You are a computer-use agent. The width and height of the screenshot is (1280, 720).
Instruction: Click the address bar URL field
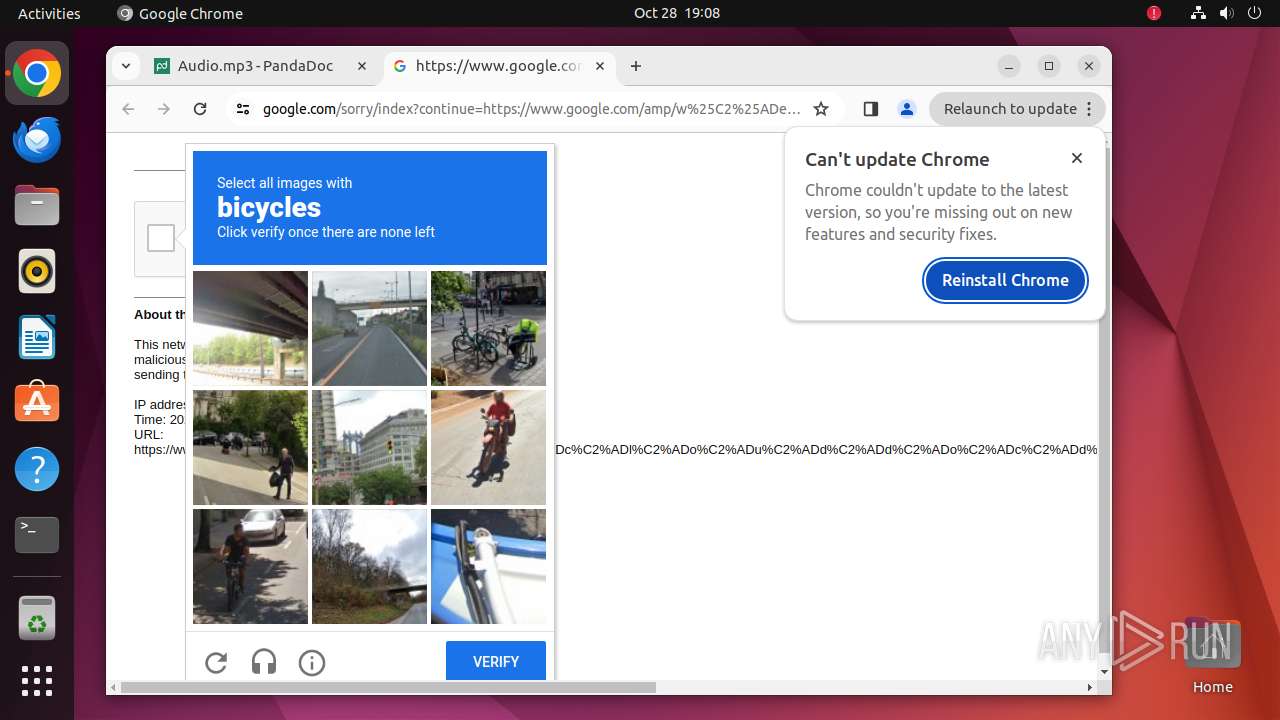coord(531,109)
